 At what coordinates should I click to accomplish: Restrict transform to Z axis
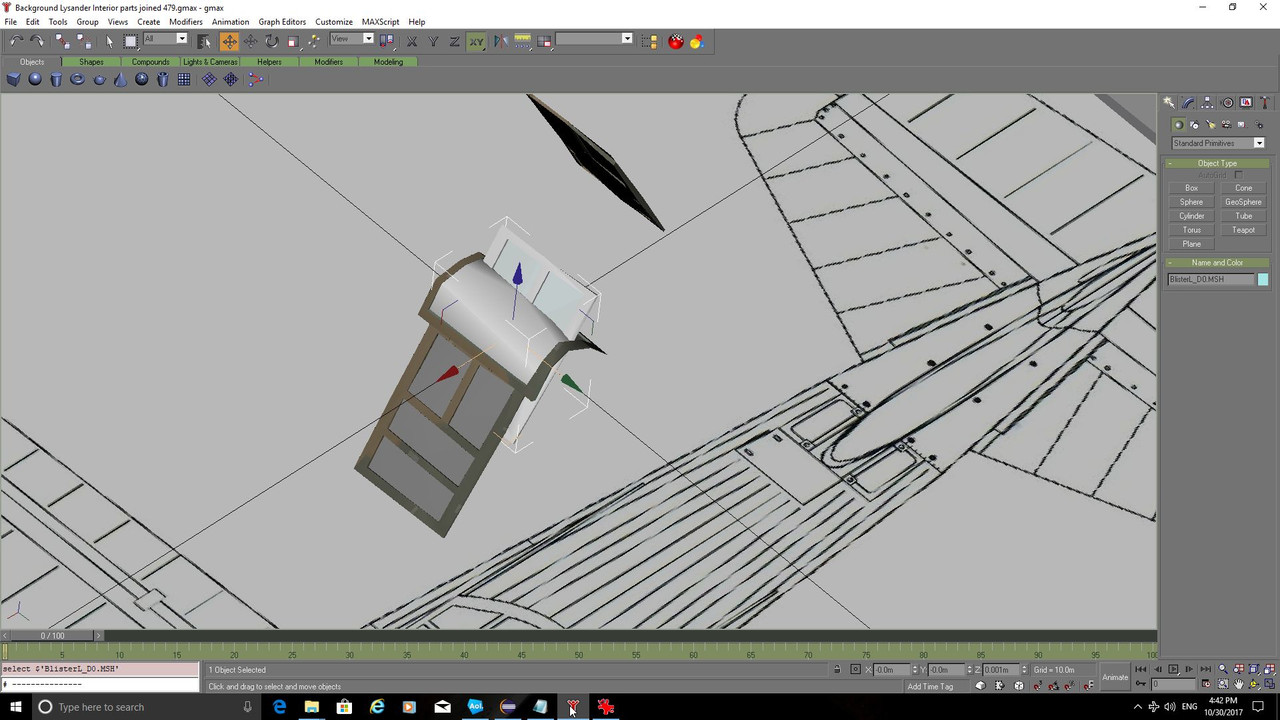pyautogui.click(x=454, y=41)
